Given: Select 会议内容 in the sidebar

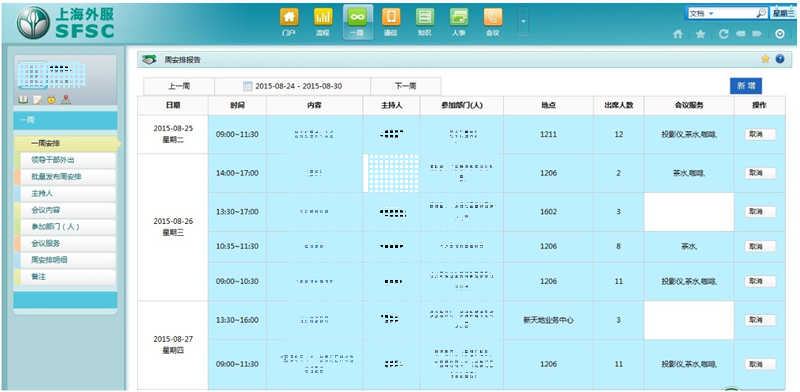Looking at the screenshot, I should (x=65, y=210).
